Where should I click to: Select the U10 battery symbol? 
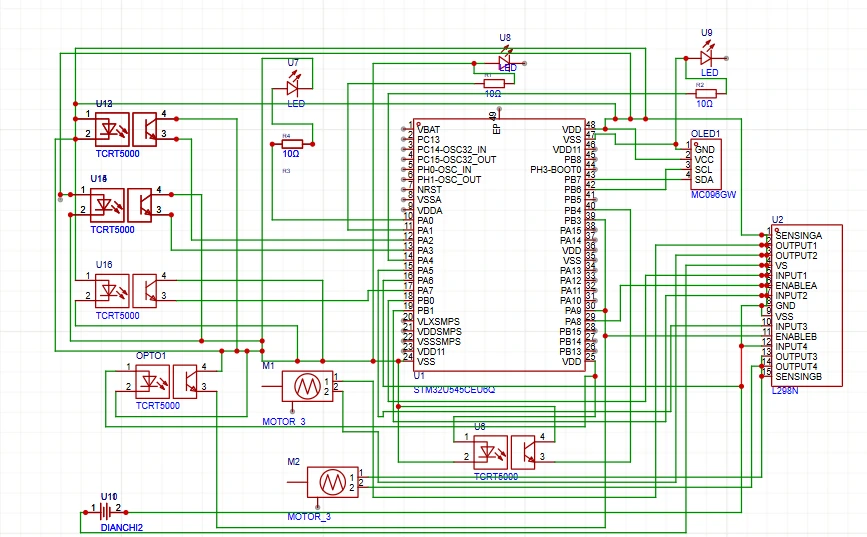click(105, 513)
